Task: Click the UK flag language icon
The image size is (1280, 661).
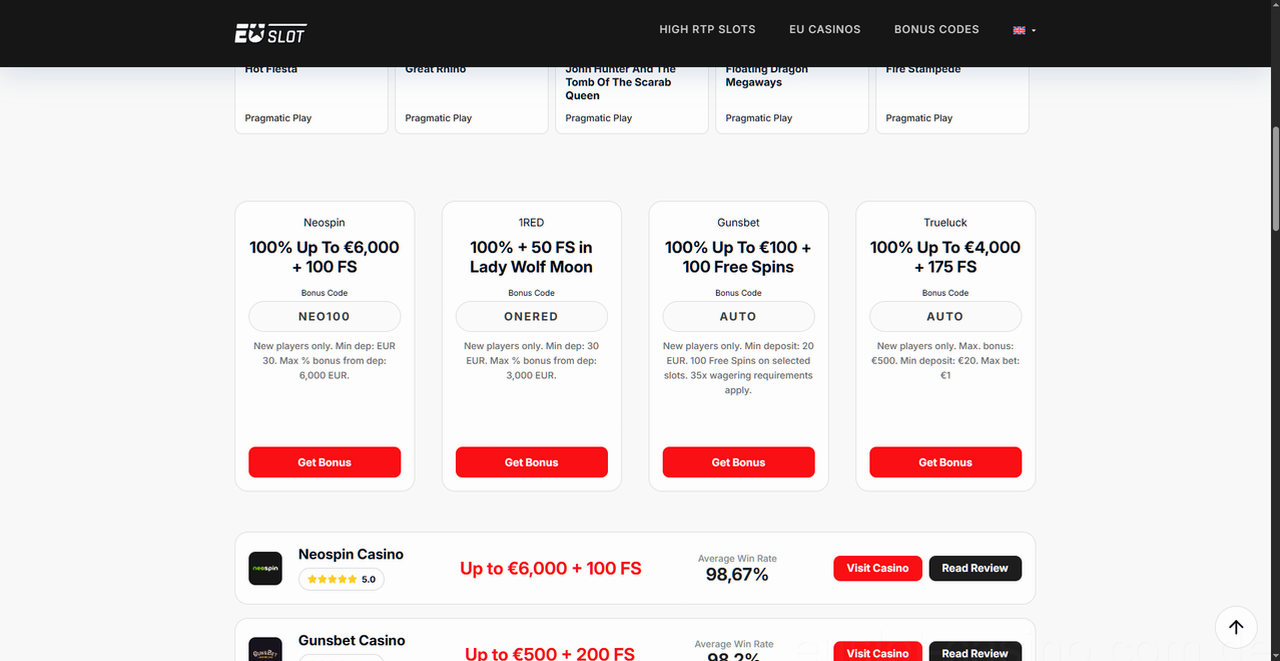Action: (1019, 30)
